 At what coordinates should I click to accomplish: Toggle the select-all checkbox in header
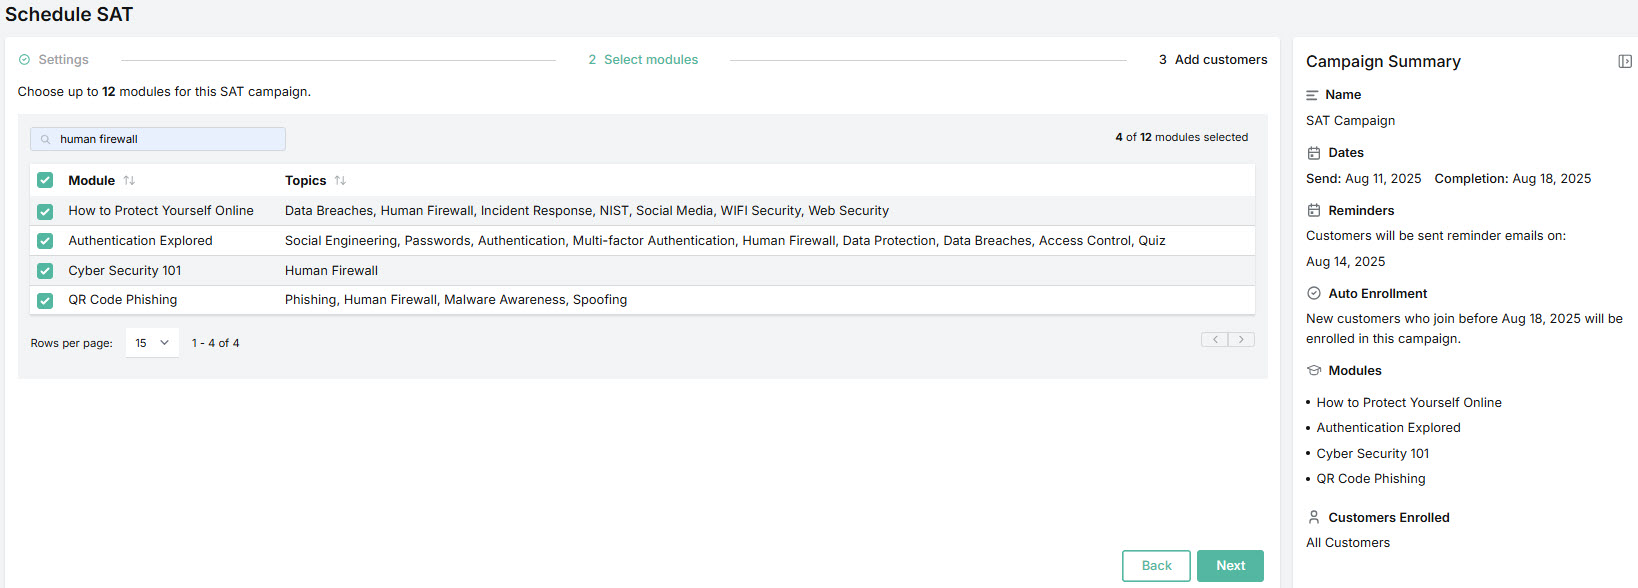point(45,180)
